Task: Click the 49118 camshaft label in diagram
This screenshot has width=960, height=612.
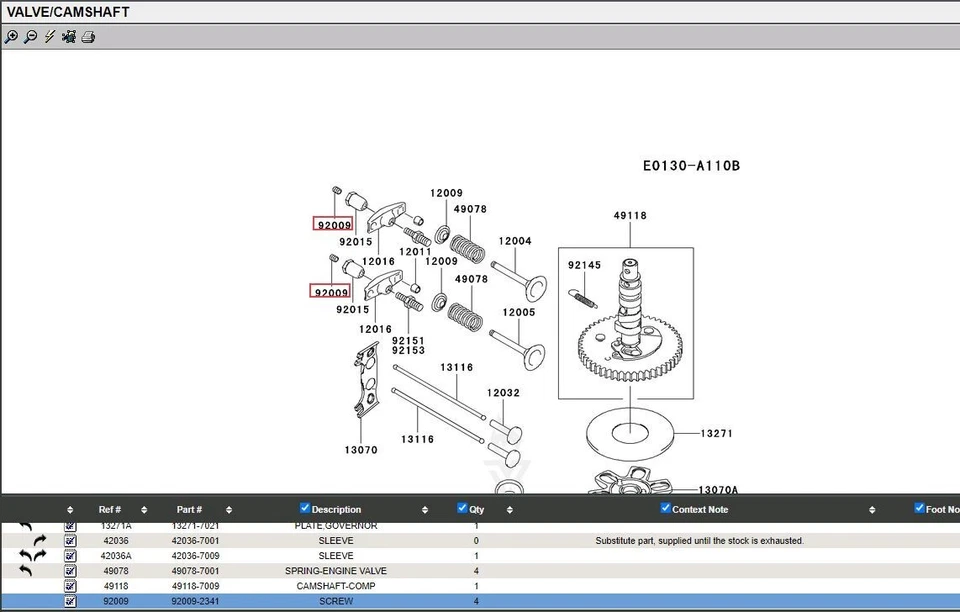Action: click(630, 215)
